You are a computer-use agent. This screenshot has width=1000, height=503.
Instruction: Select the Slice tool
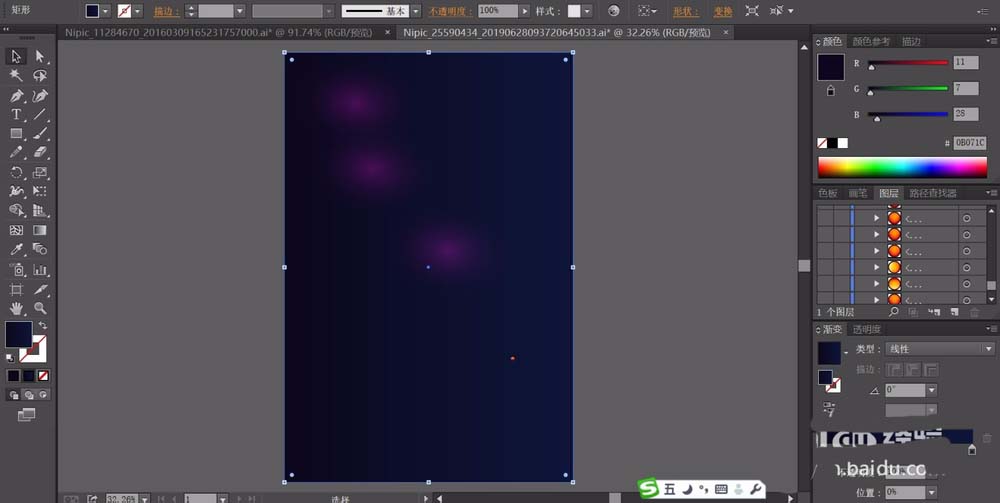[40, 289]
